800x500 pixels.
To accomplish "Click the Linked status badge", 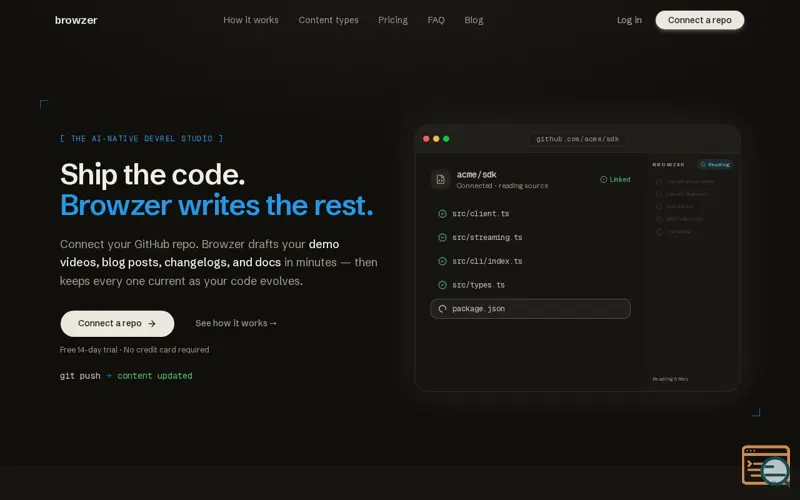I will coord(615,180).
